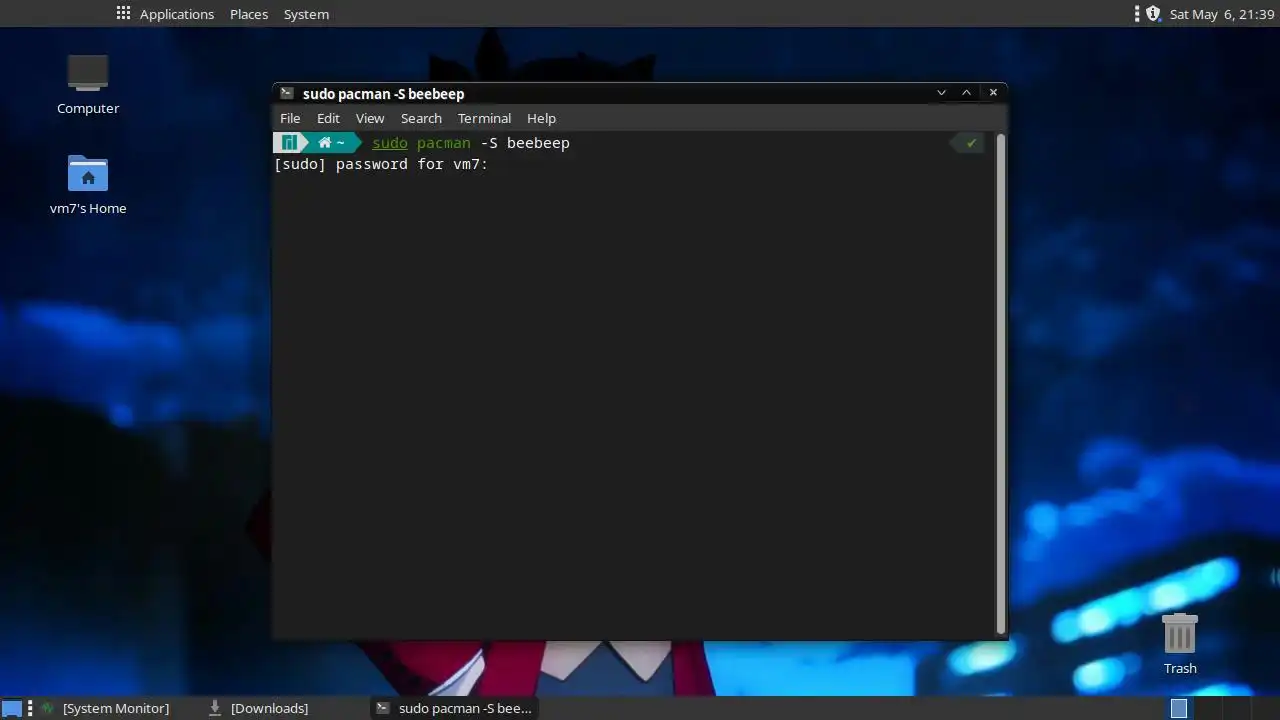Viewport: 1280px width, 720px height.
Task: Open the terminal File menu
Action: [290, 118]
